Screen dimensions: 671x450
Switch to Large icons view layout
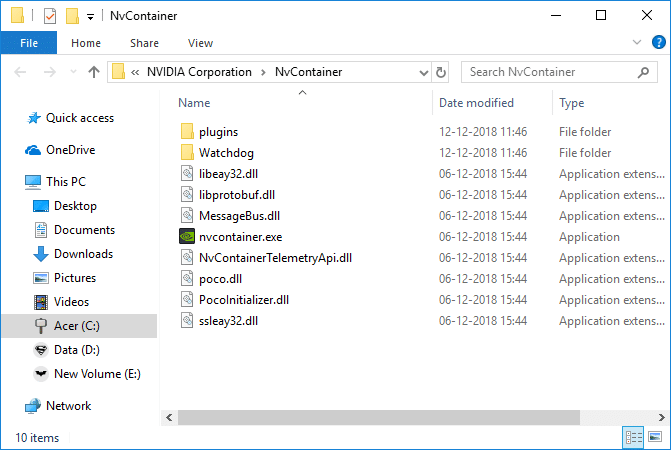coord(654,437)
